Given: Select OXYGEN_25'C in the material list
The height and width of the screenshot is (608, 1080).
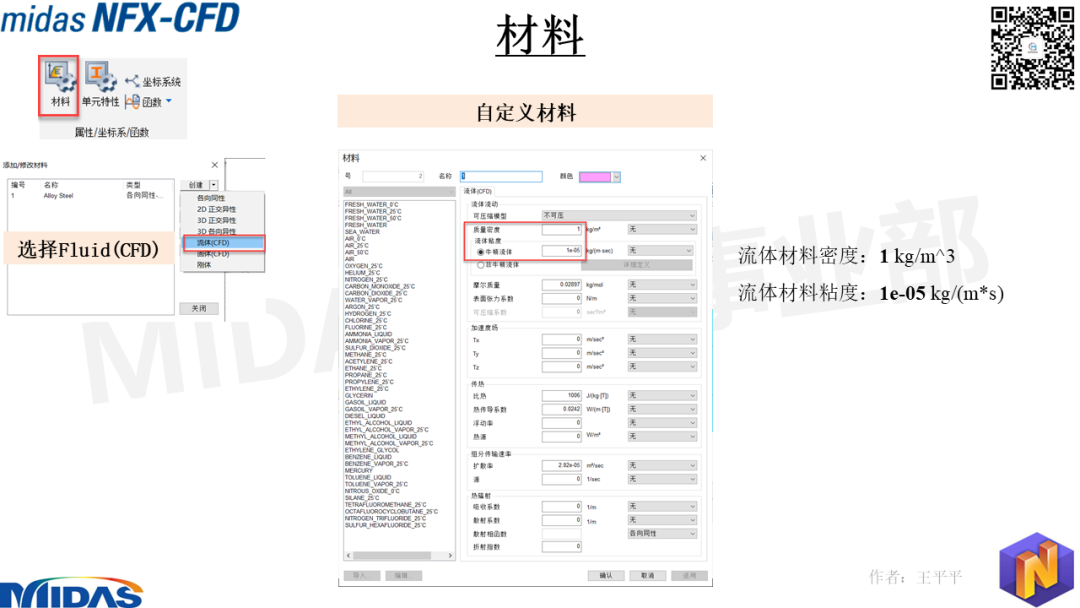Looking at the screenshot, I should [364, 266].
